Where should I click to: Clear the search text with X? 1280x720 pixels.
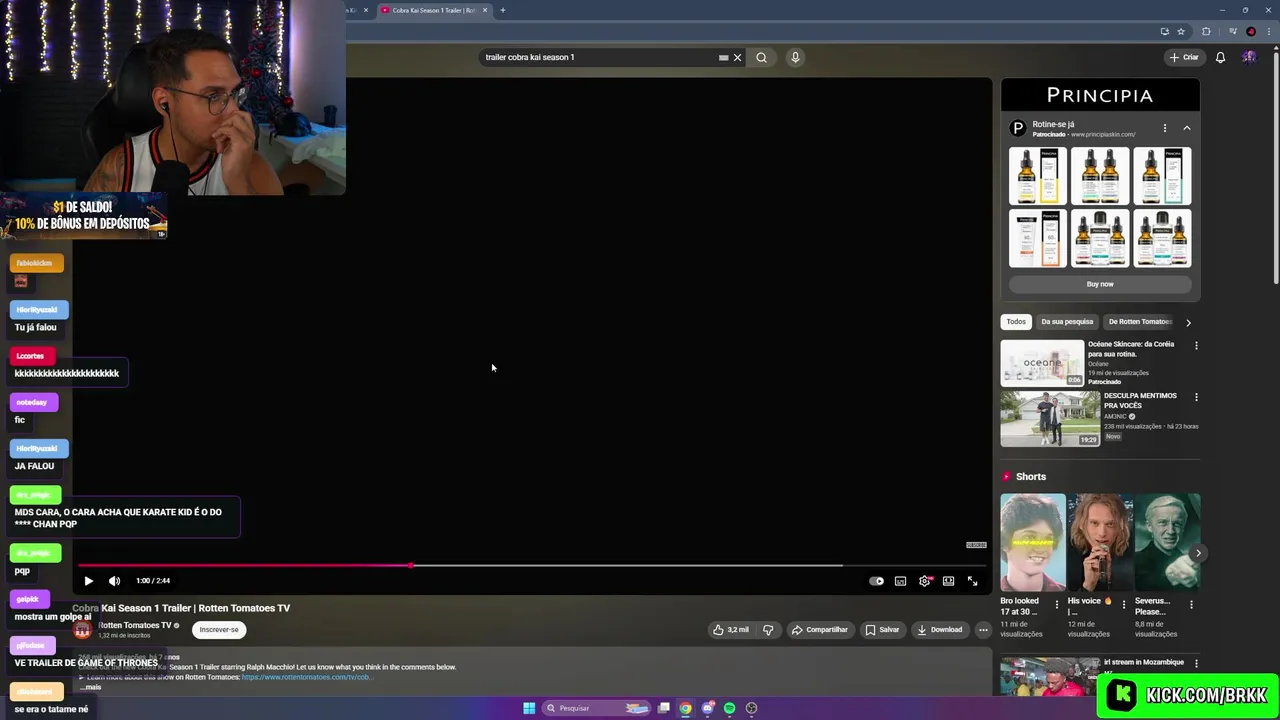coord(738,57)
